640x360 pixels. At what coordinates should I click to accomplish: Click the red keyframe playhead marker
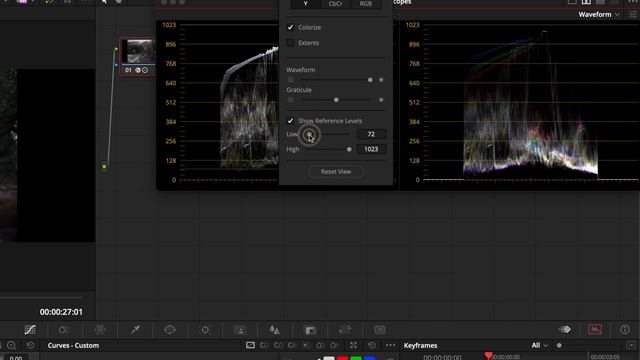(x=489, y=356)
